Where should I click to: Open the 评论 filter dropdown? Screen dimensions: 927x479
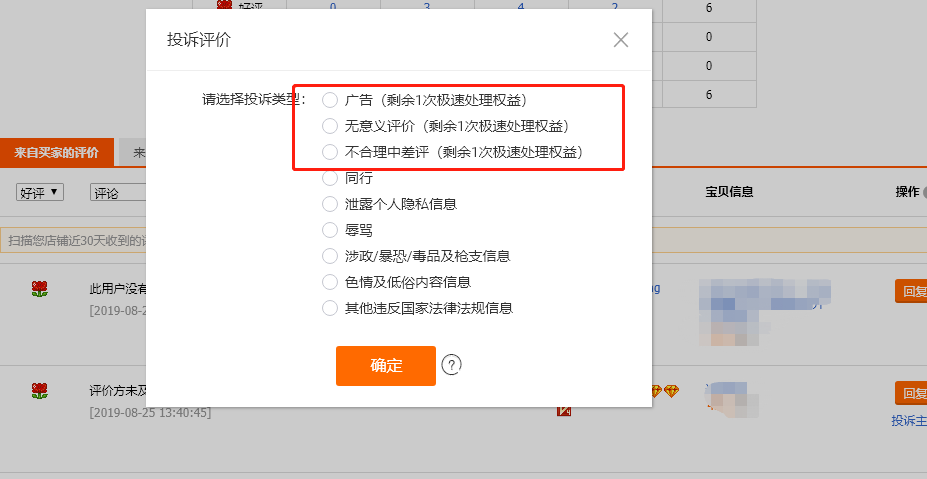pos(118,193)
